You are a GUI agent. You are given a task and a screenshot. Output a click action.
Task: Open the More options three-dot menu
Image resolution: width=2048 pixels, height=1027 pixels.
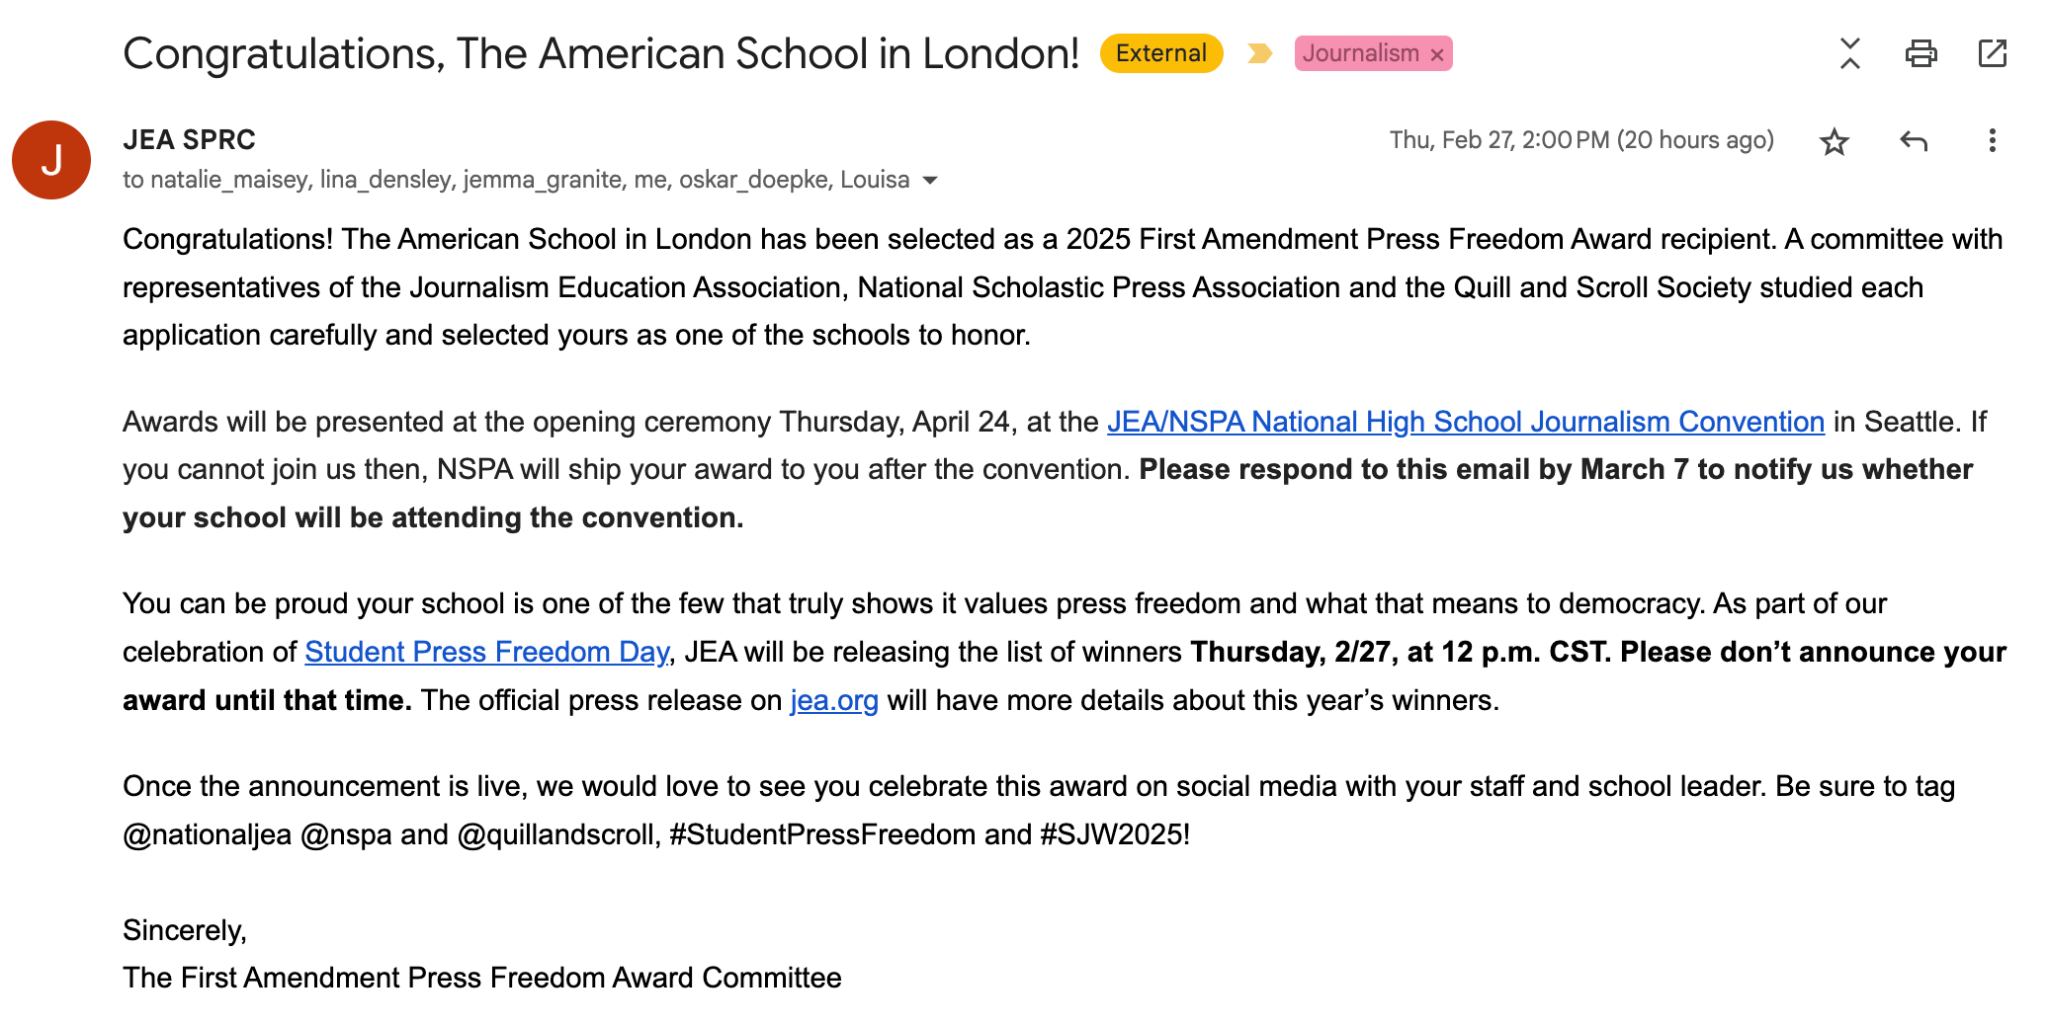pyautogui.click(x=1991, y=141)
